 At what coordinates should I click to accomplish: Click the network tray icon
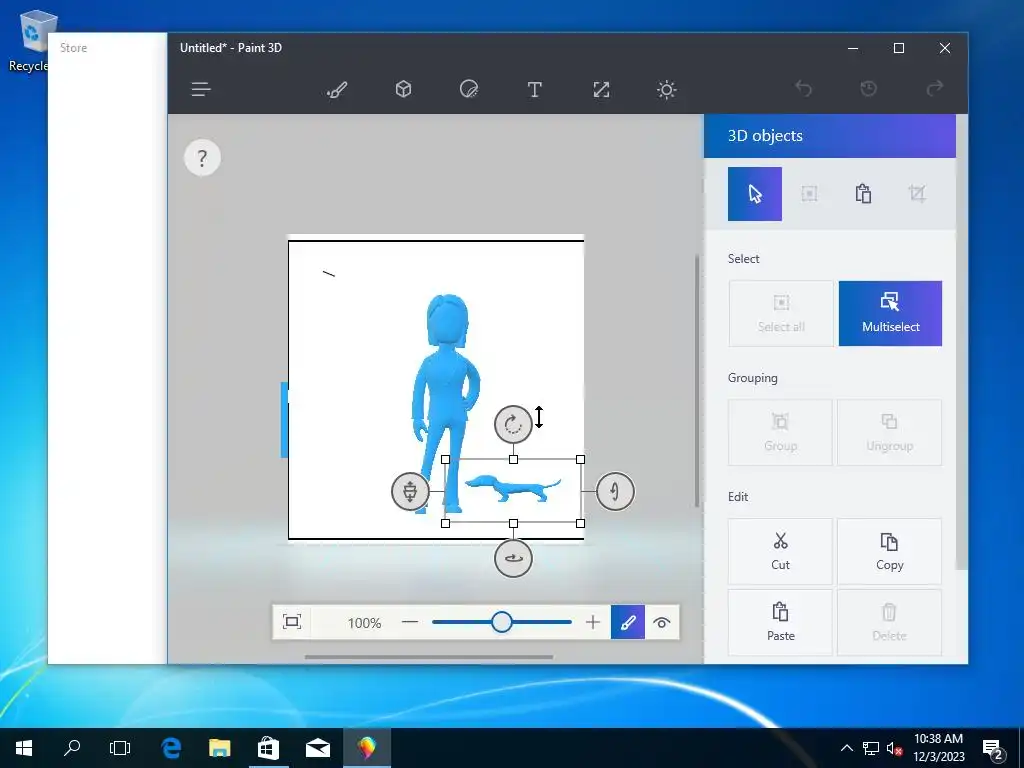pos(871,748)
